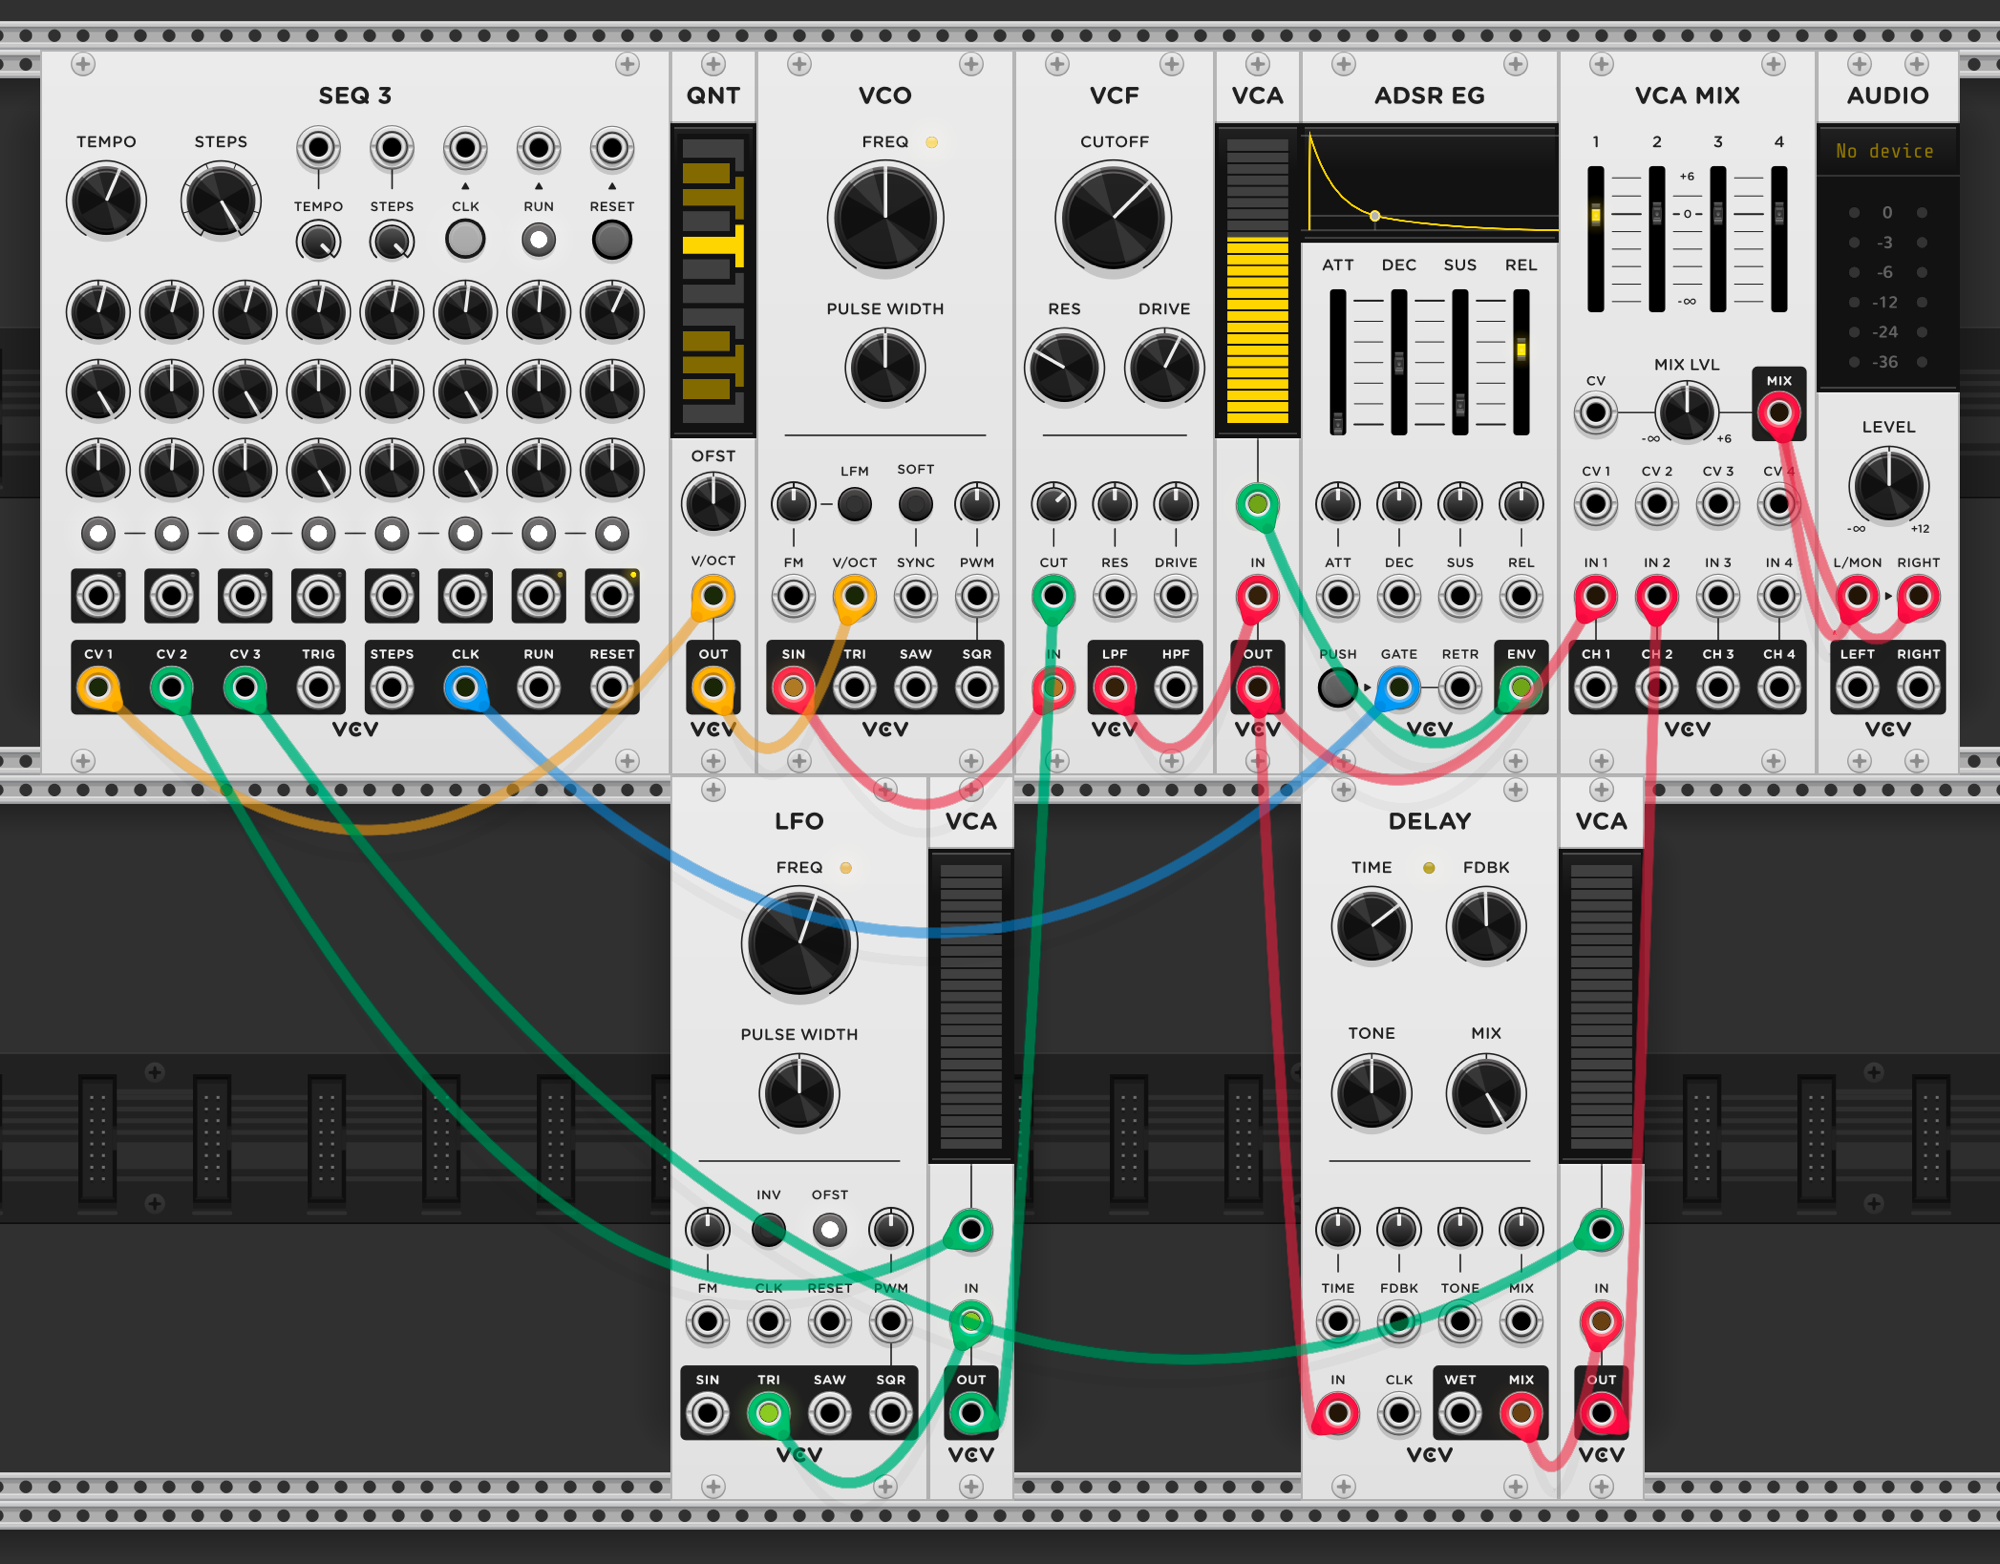Screen dimensions: 2000x1564
Task: Click ADSR EG SUS slider
Action: coord(1460,362)
